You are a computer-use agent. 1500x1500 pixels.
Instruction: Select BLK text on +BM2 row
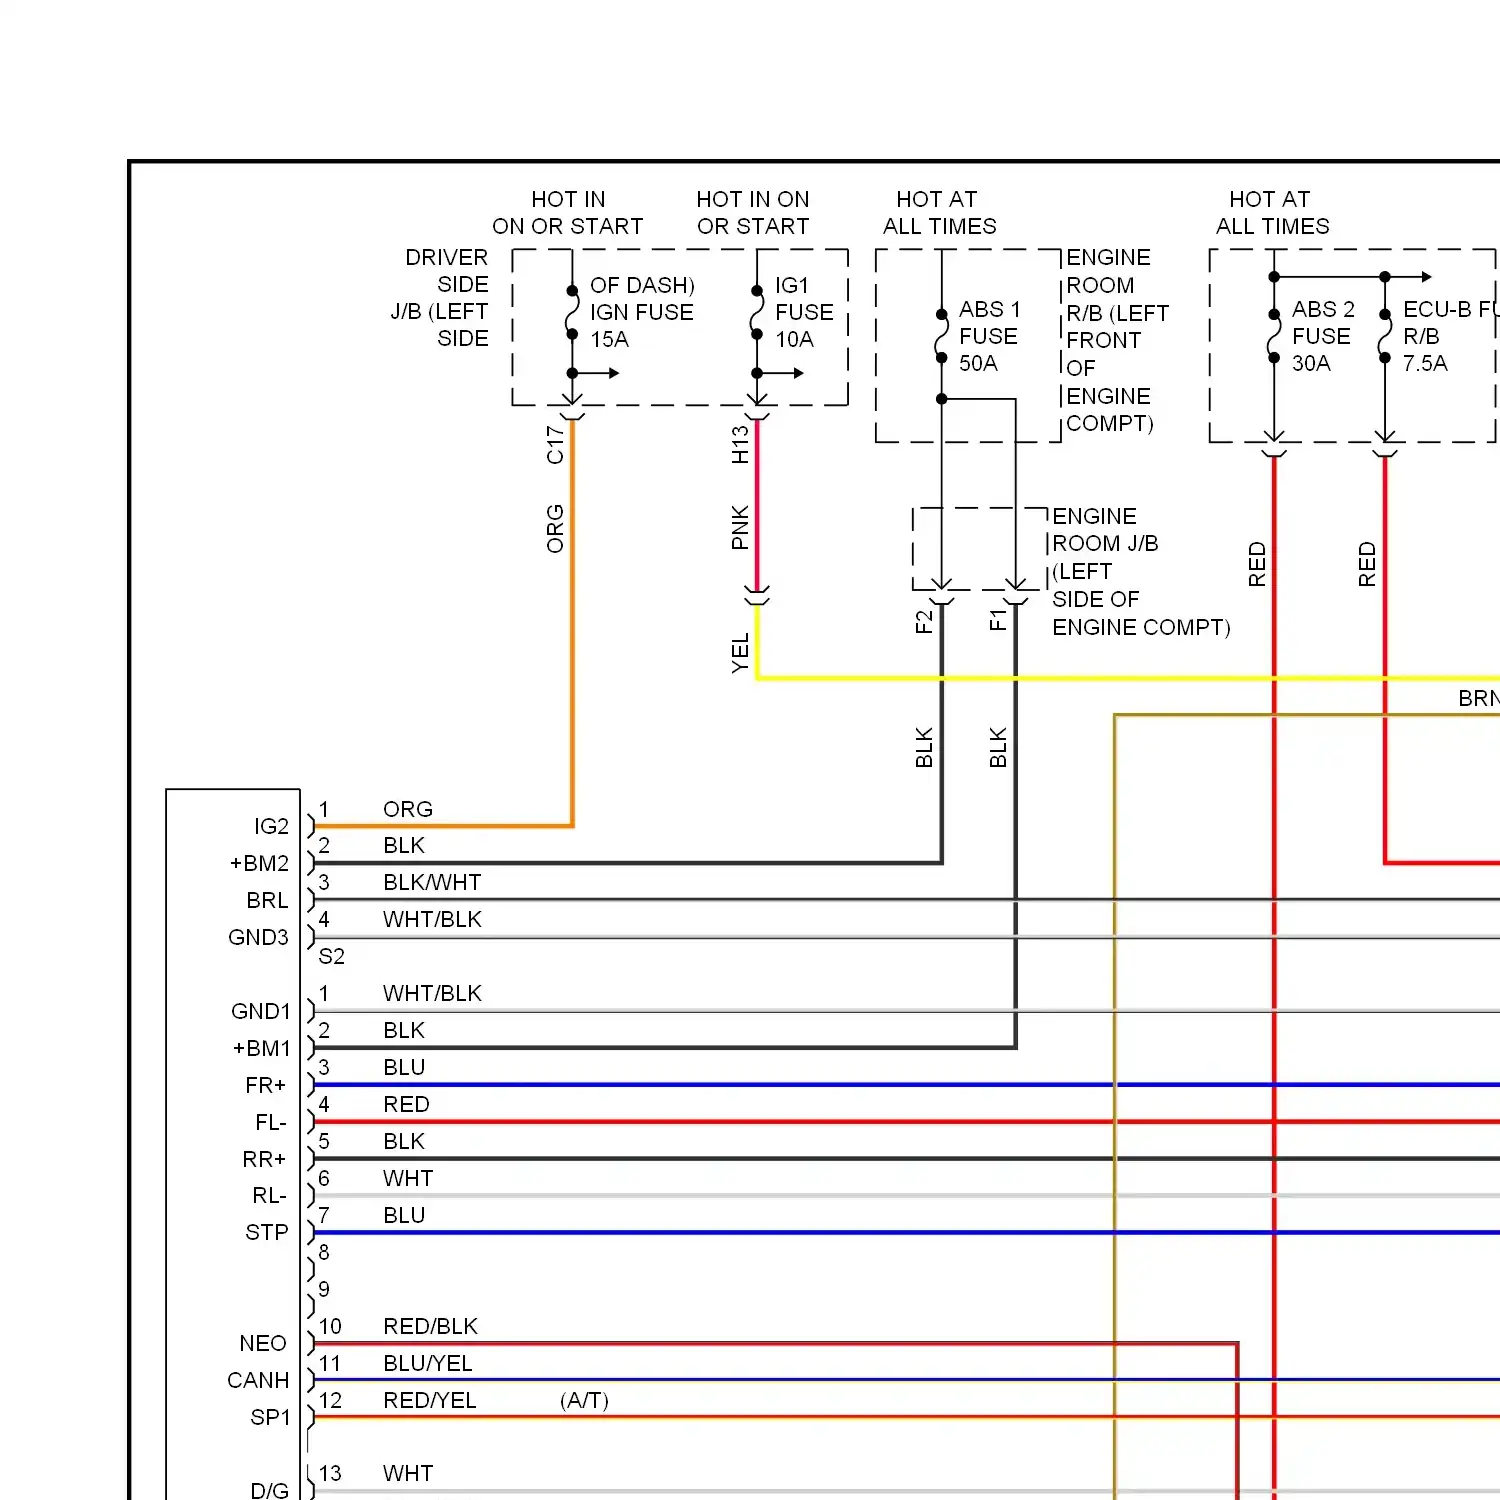click(404, 845)
